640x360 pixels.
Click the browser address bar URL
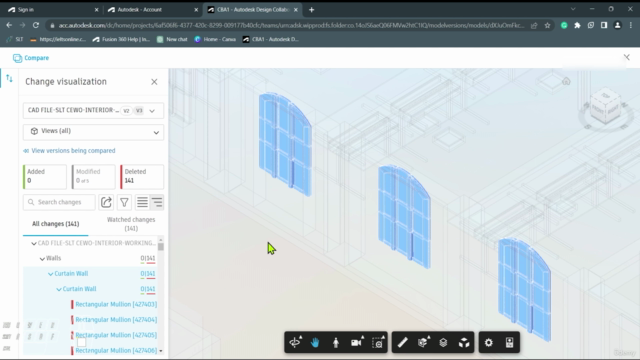coord(291,25)
